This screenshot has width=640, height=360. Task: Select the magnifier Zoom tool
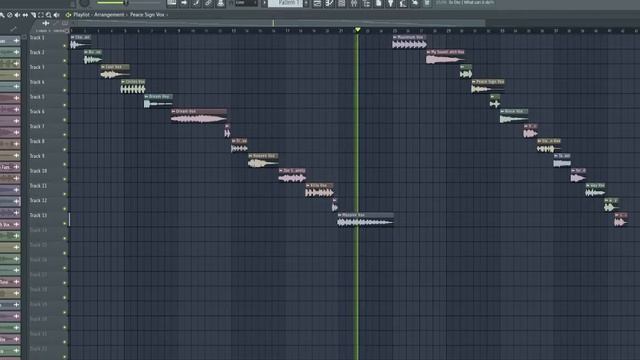point(49,15)
